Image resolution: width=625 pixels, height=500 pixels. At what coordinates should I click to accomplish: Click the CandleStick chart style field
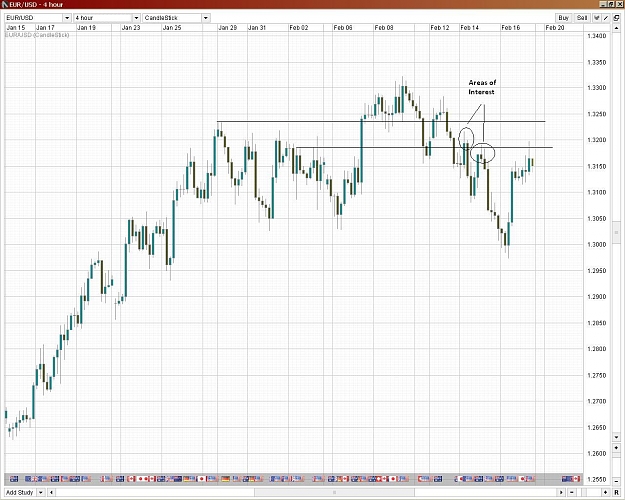[x=172, y=18]
